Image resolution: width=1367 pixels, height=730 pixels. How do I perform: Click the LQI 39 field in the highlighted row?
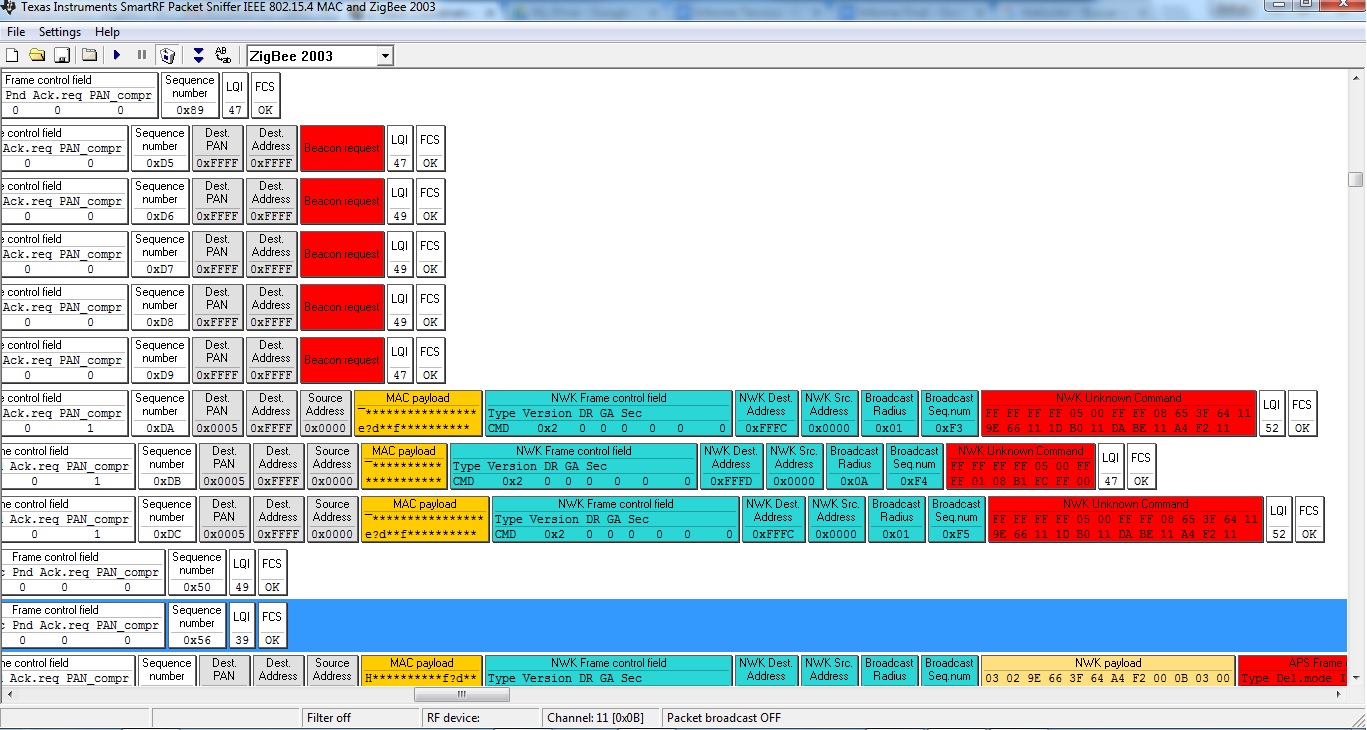click(x=241, y=625)
